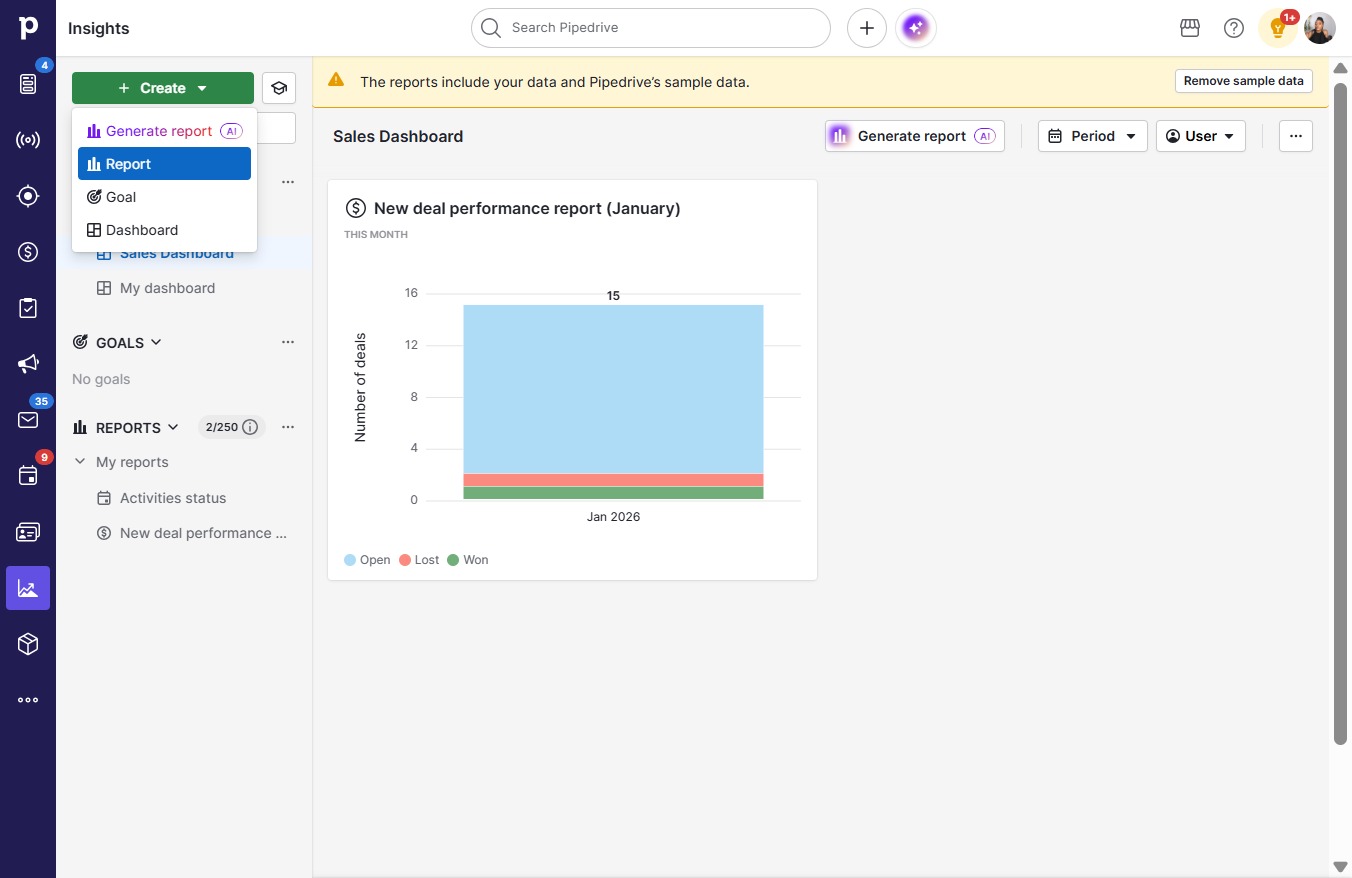This screenshot has height=878, width=1352.
Task: Click Generate report button in dashboard header
Action: point(915,136)
